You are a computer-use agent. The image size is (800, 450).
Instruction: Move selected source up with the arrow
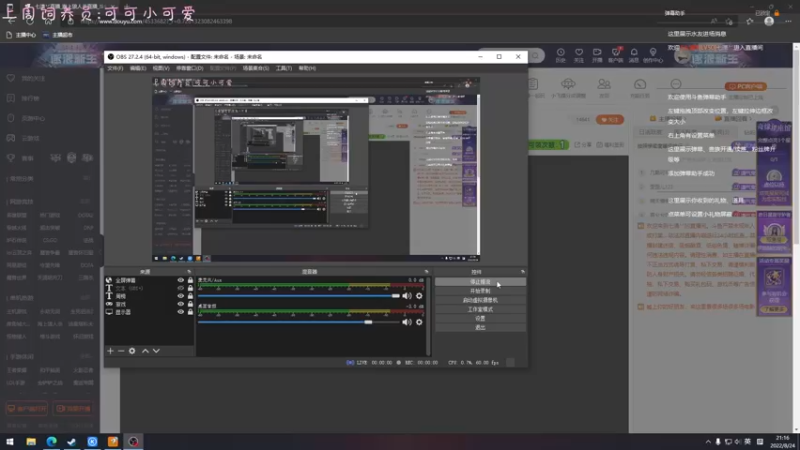click(x=145, y=351)
